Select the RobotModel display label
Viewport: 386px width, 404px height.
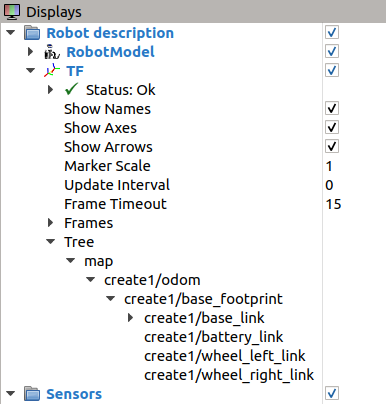click(110, 52)
